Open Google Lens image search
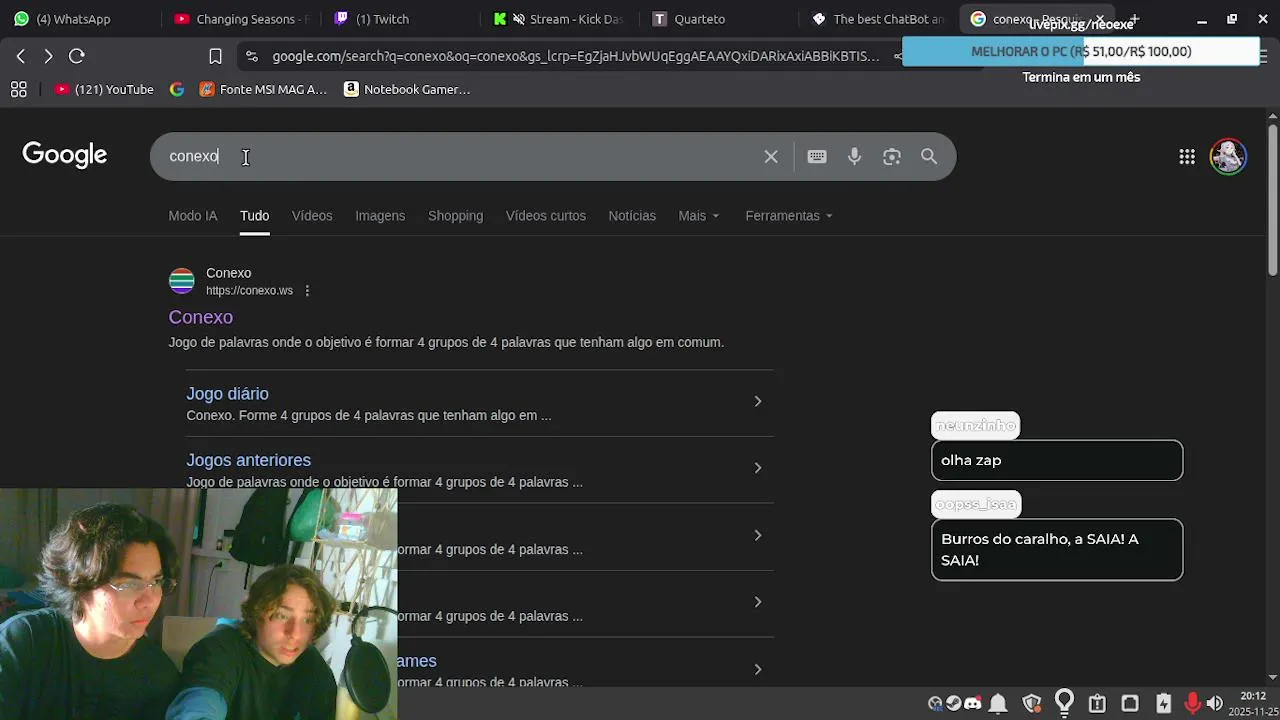 892,157
